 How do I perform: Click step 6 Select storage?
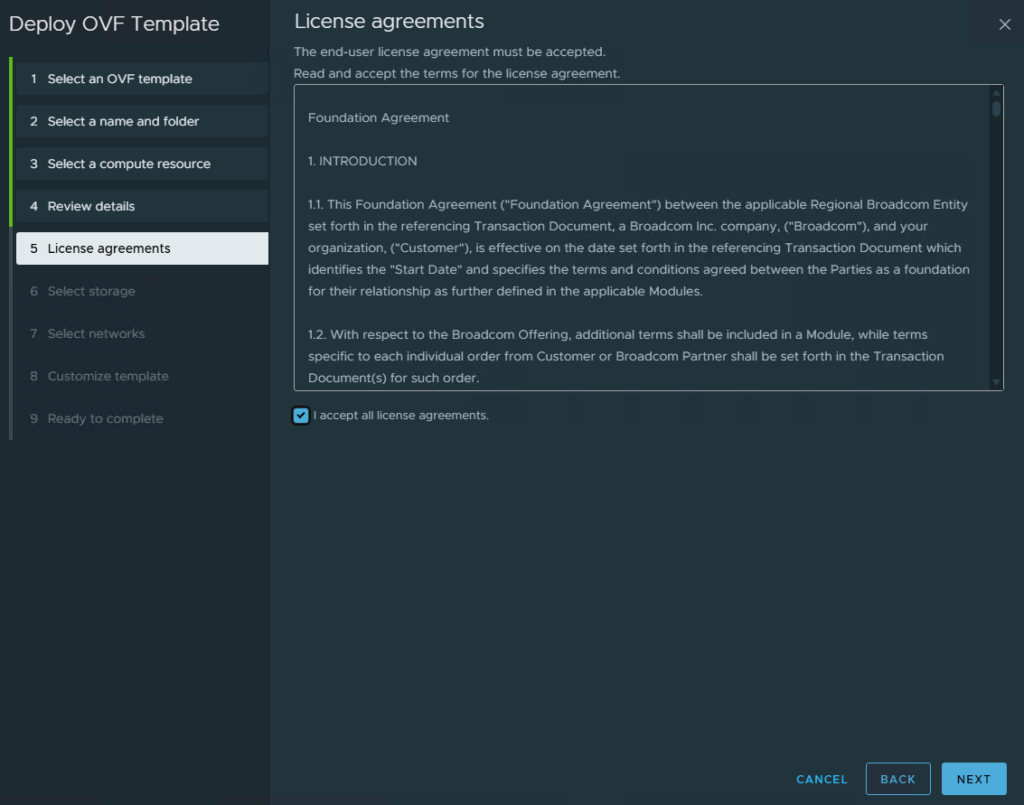pos(142,291)
